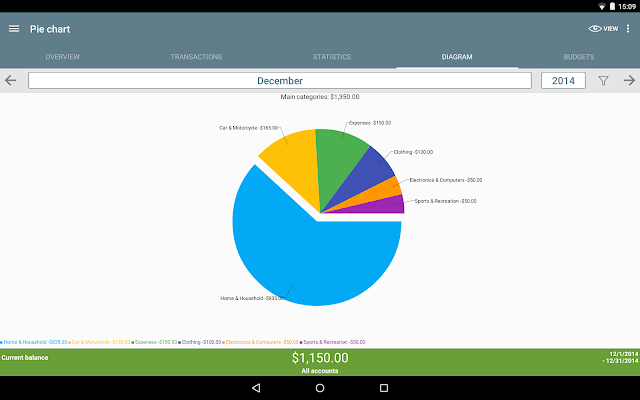Switch to the Transactions tab
This screenshot has width=640, height=400.
196,57
